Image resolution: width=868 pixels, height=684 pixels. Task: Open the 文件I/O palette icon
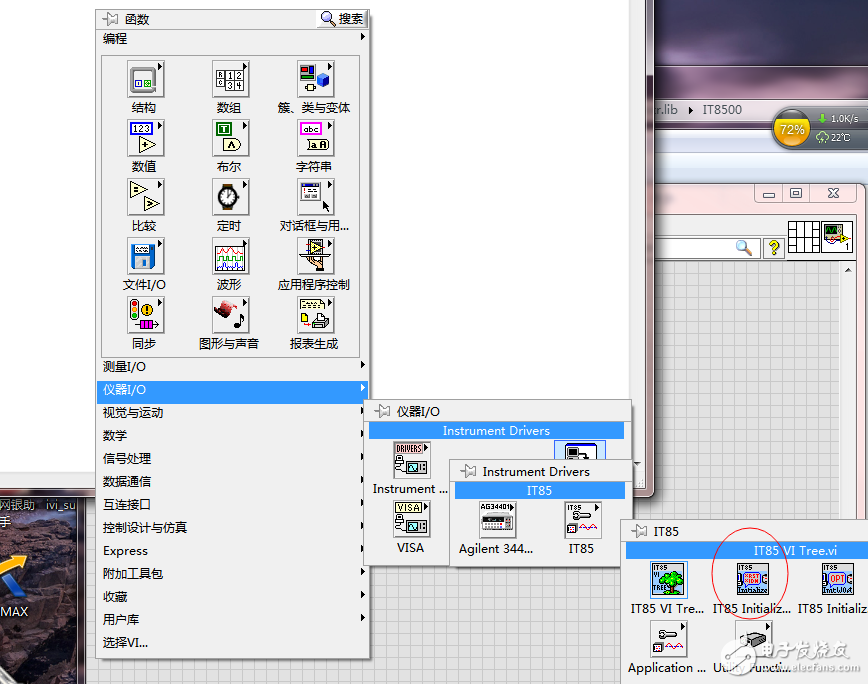(145, 256)
